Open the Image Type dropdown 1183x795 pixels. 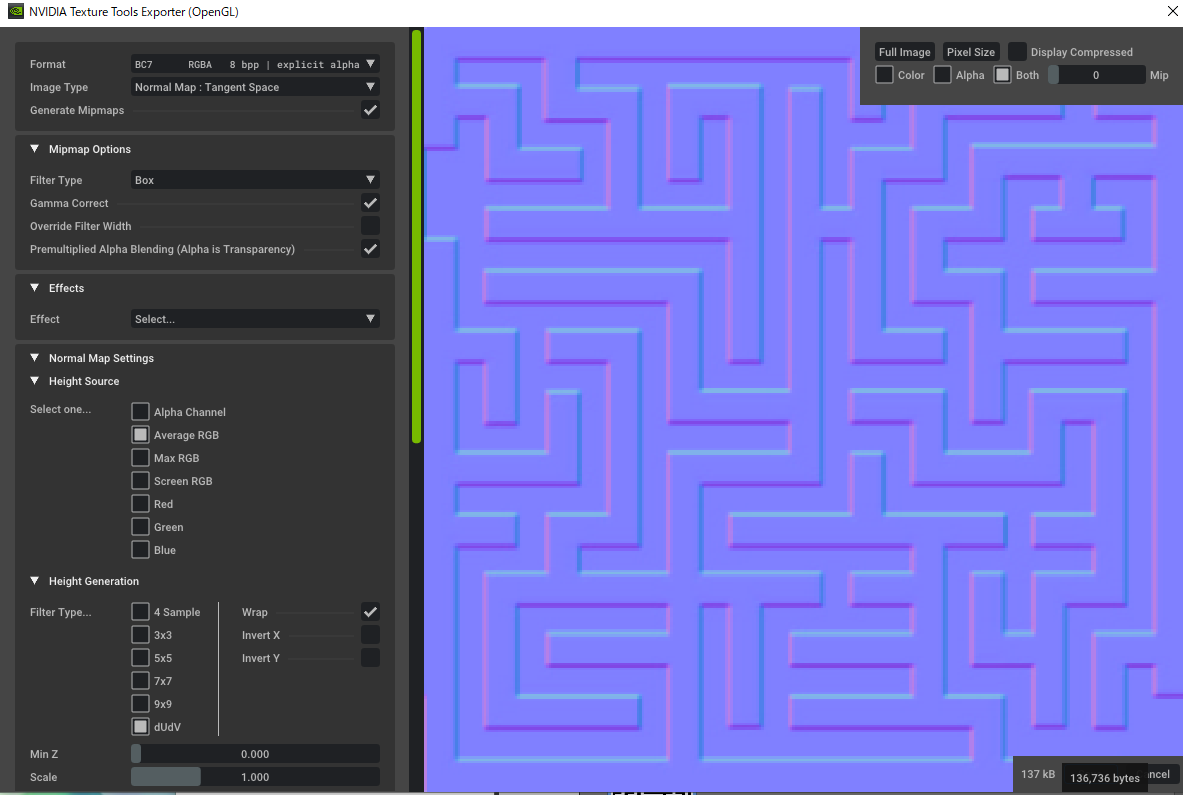coord(255,87)
